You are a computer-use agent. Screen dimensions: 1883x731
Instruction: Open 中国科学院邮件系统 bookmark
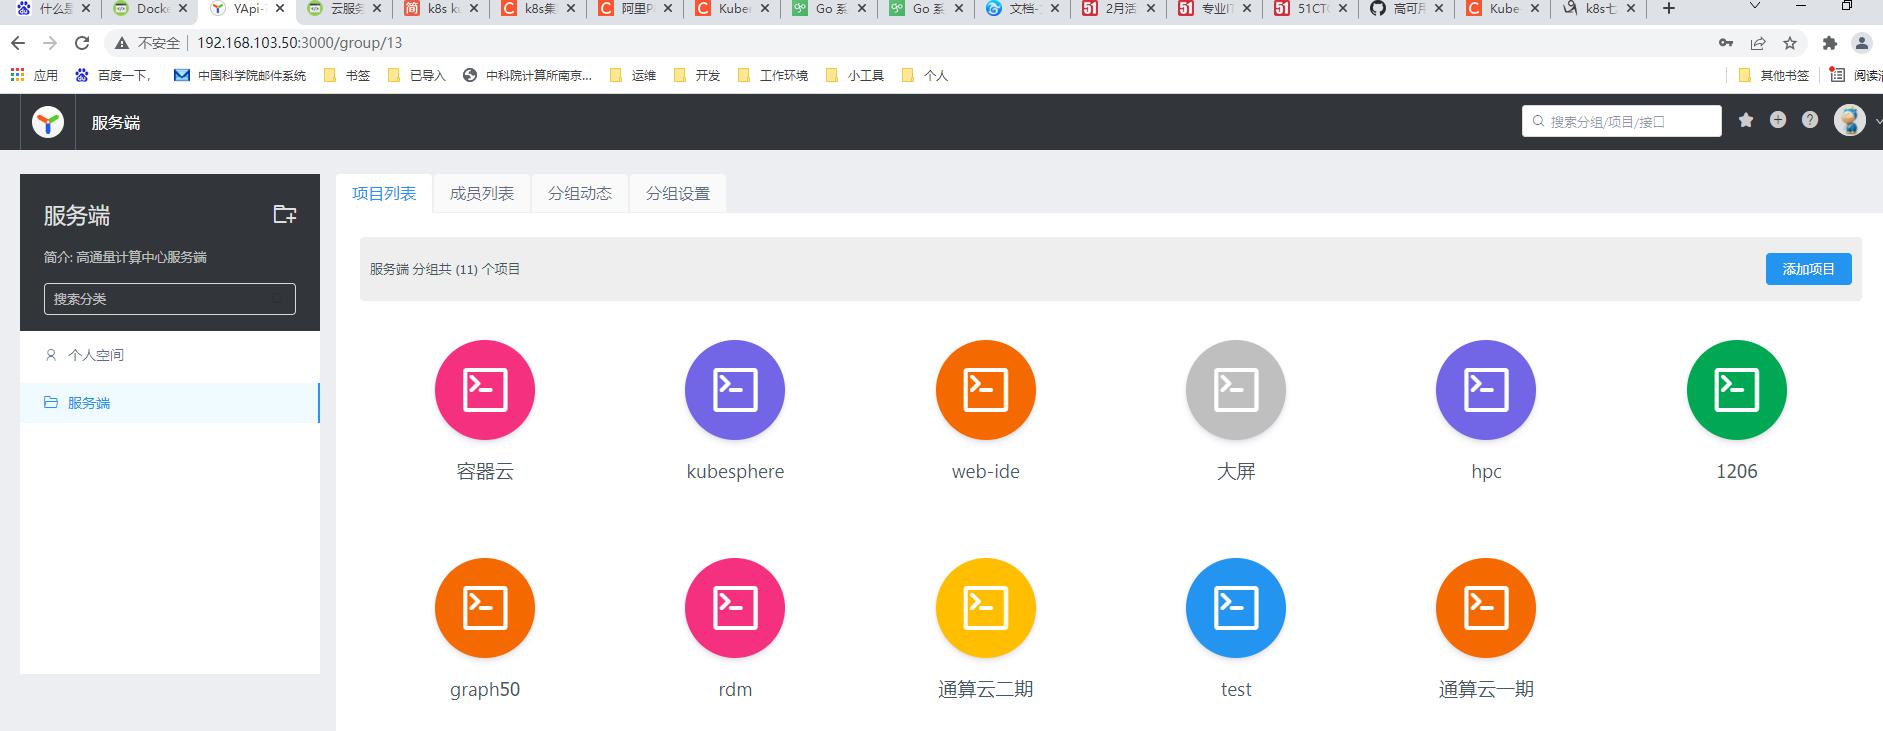pyautogui.click(x=240, y=75)
